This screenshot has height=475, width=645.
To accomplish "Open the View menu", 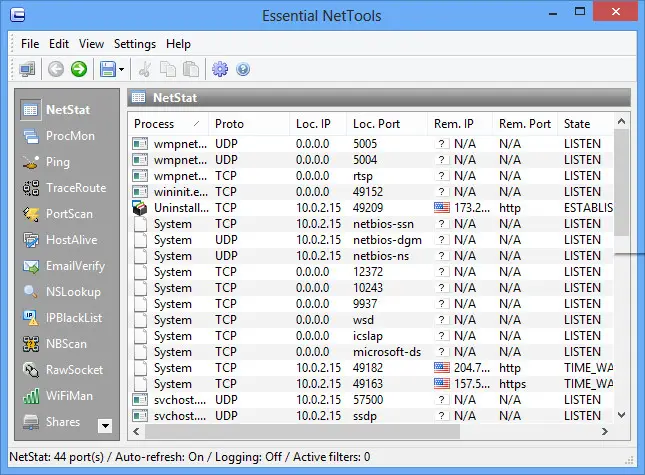I will pyautogui.click(x=91, y=44).
